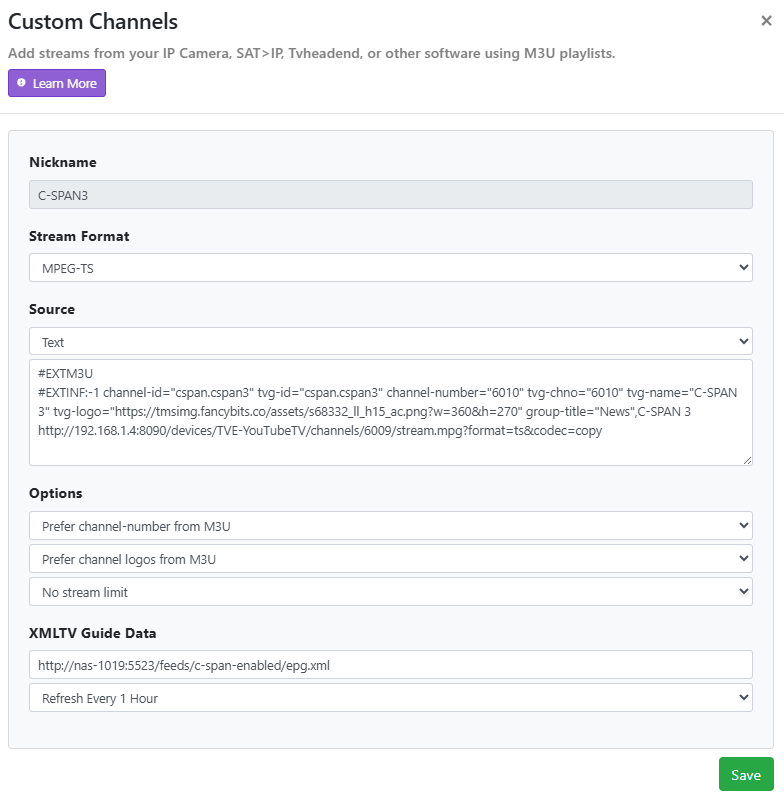Click the Custom Channels dialog title
Image resolution: width=784 pixels, height=797 pixels.
click(x=93, y=21)
